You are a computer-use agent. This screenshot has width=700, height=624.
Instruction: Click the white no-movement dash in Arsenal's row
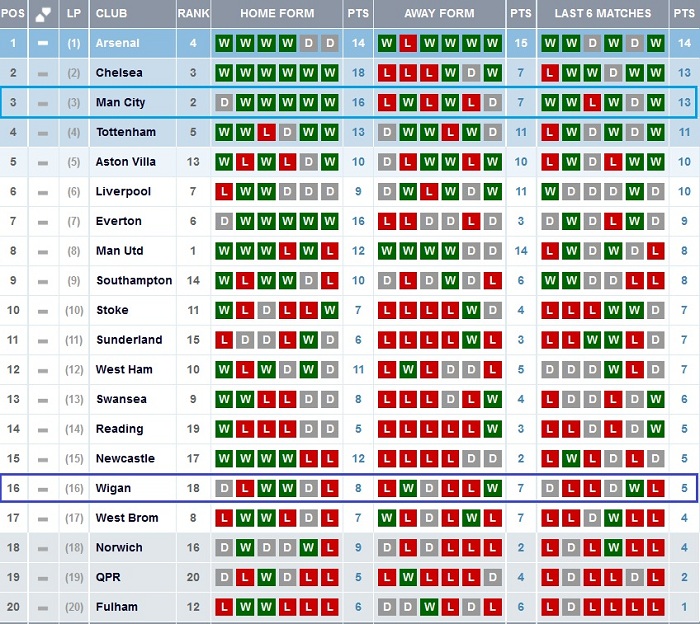click(x=43, y=43)
